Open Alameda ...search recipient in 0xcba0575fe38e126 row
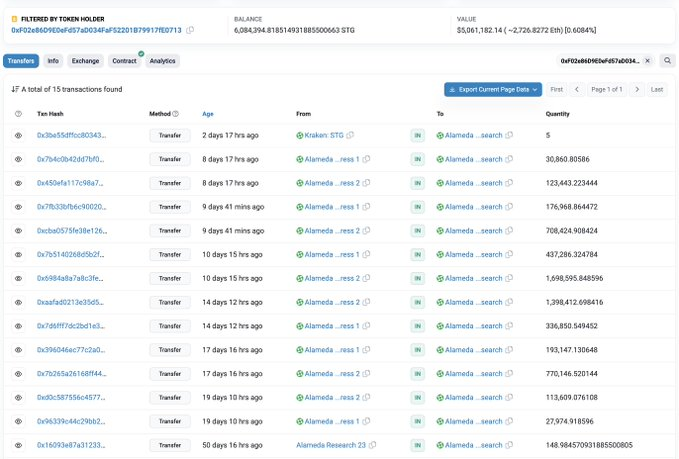This screenshot has width=679, height=459. 473,230
